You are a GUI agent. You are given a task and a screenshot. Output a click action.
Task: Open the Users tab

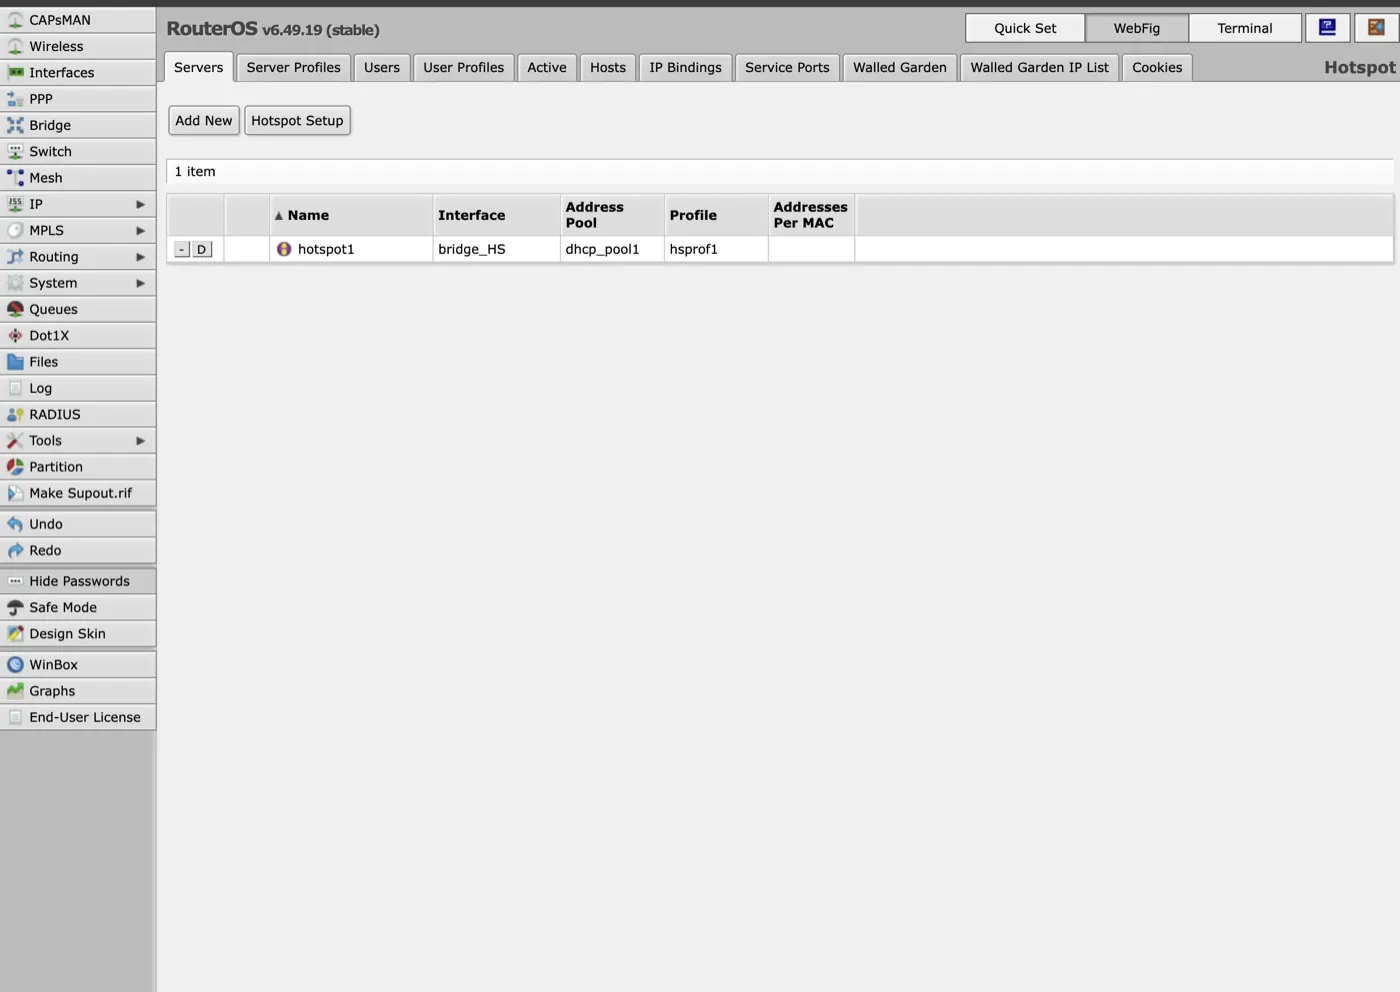click(382, 67)
